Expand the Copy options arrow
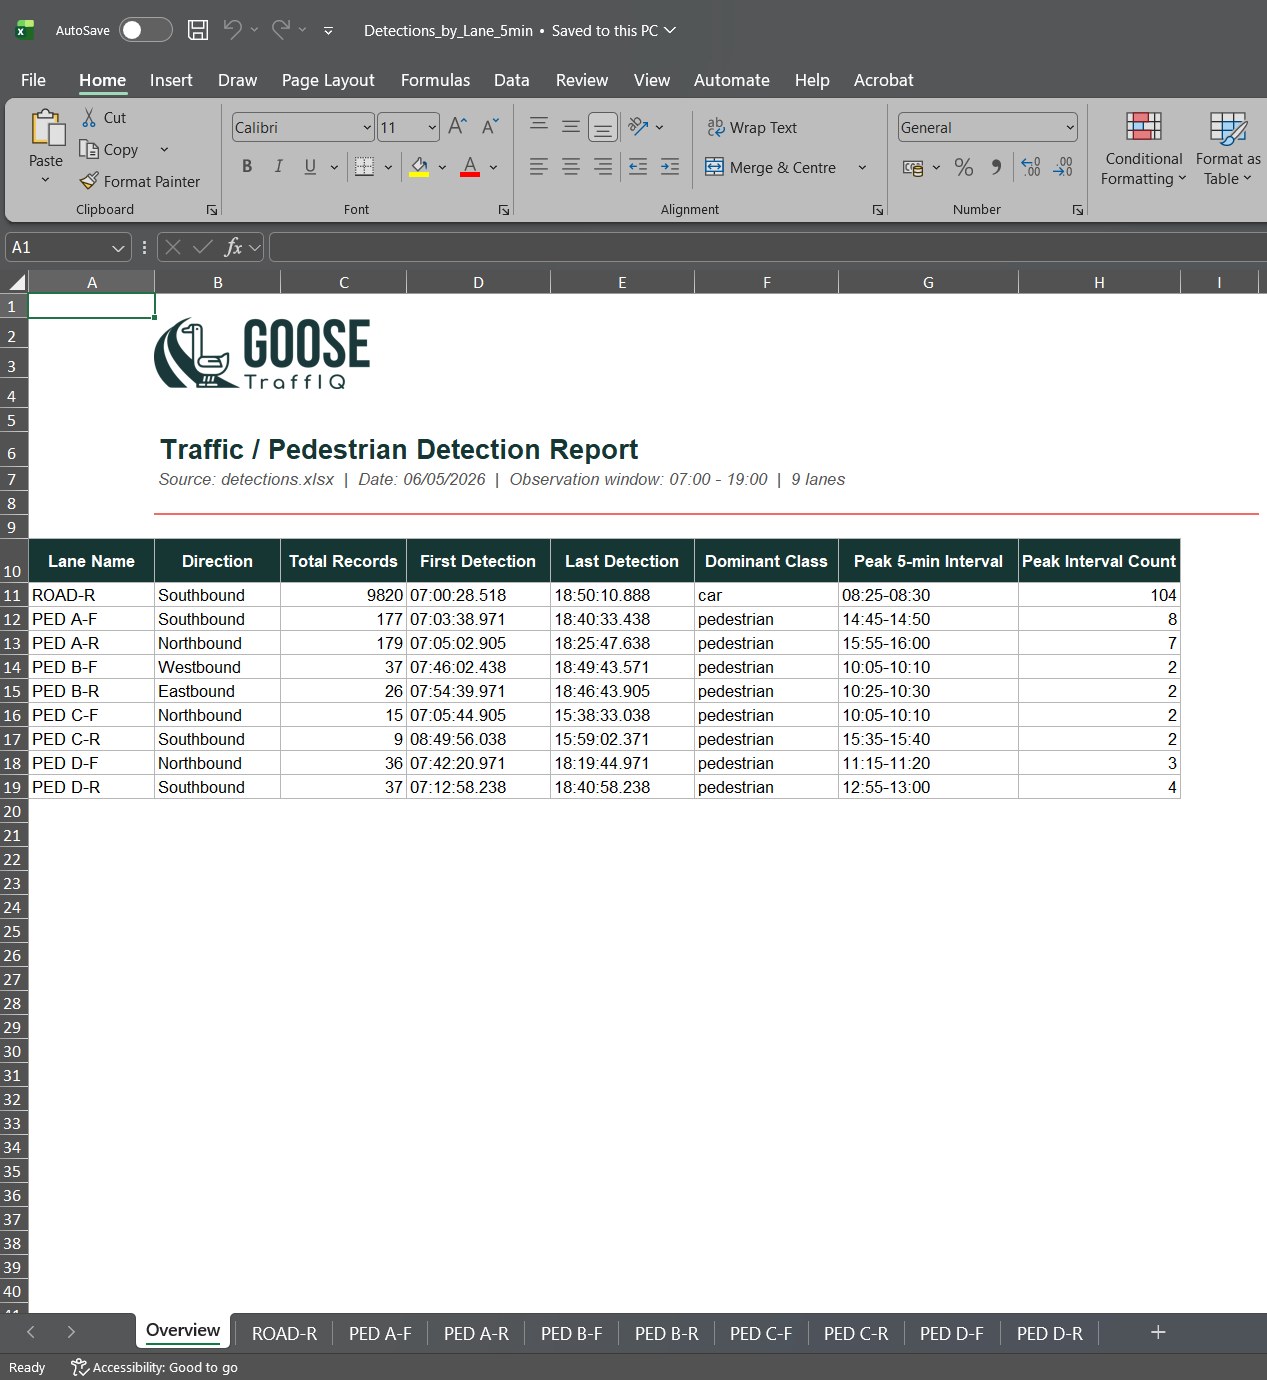Screen dimensions: 1267x1380 (164, 149)
